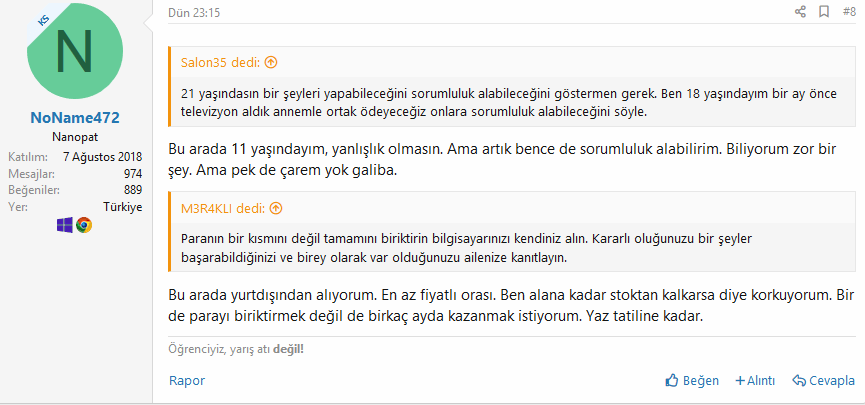
Task: Expand the Salon35 quoted message block
Action: pos(512,104)
